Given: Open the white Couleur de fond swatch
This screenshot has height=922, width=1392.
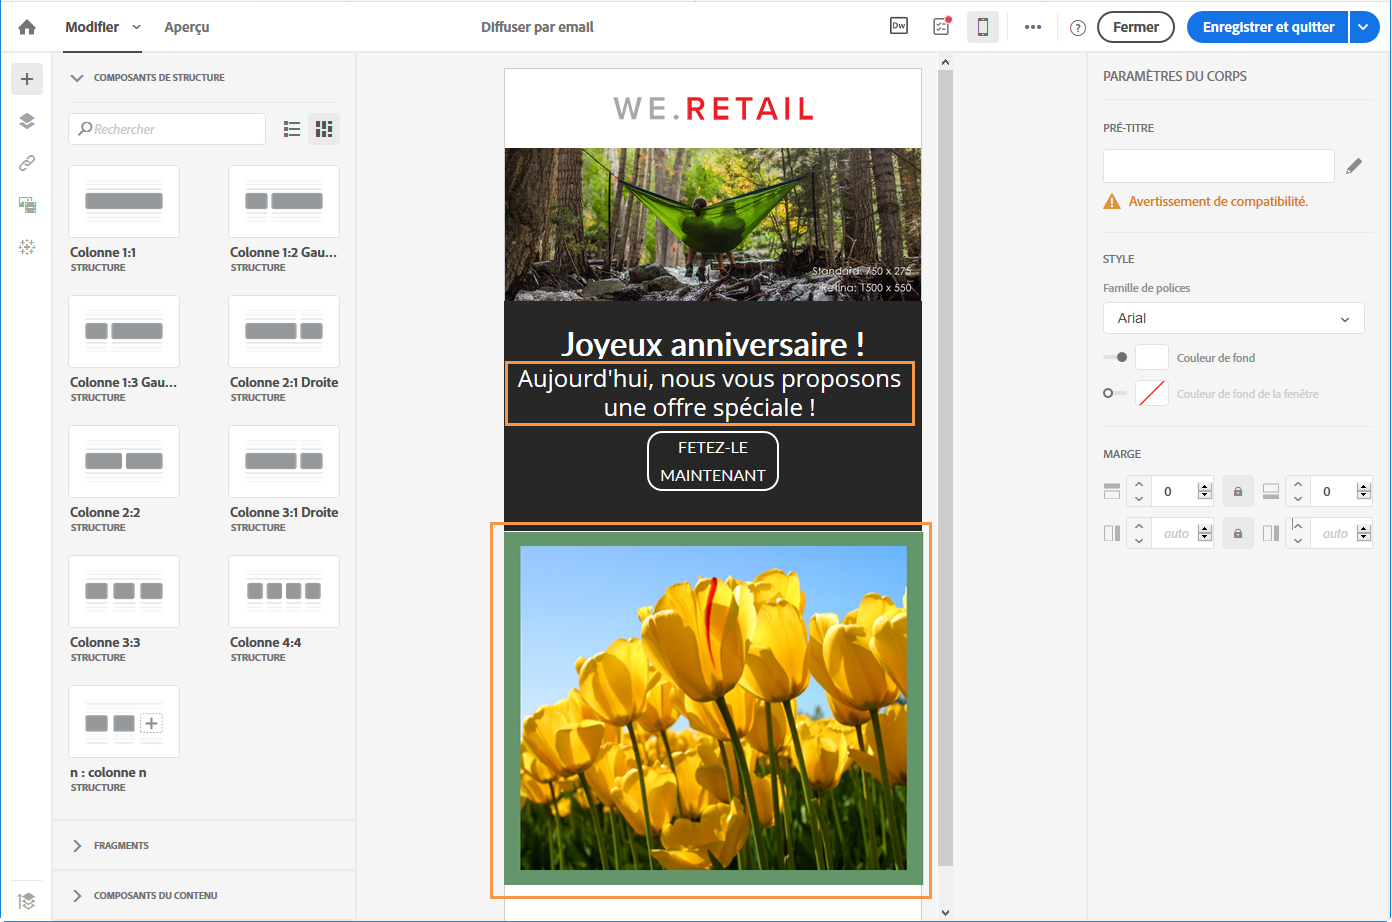Looking at the screenshot, I should click(1152, 357).
